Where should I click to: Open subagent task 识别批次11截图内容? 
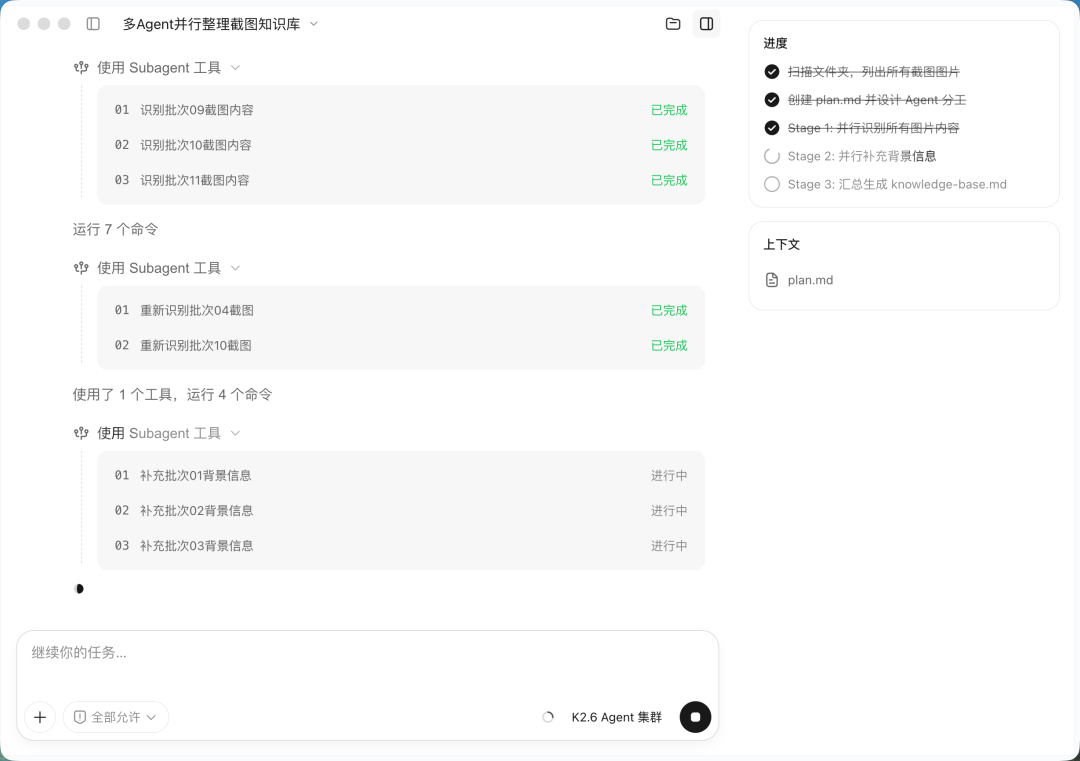coord(401,180)
